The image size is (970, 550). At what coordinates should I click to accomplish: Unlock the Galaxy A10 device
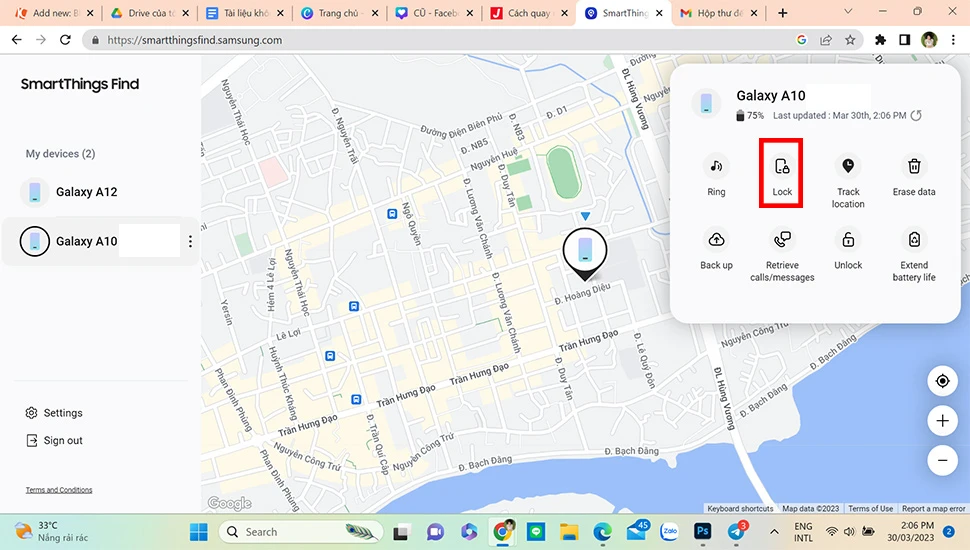click(848, 249)
